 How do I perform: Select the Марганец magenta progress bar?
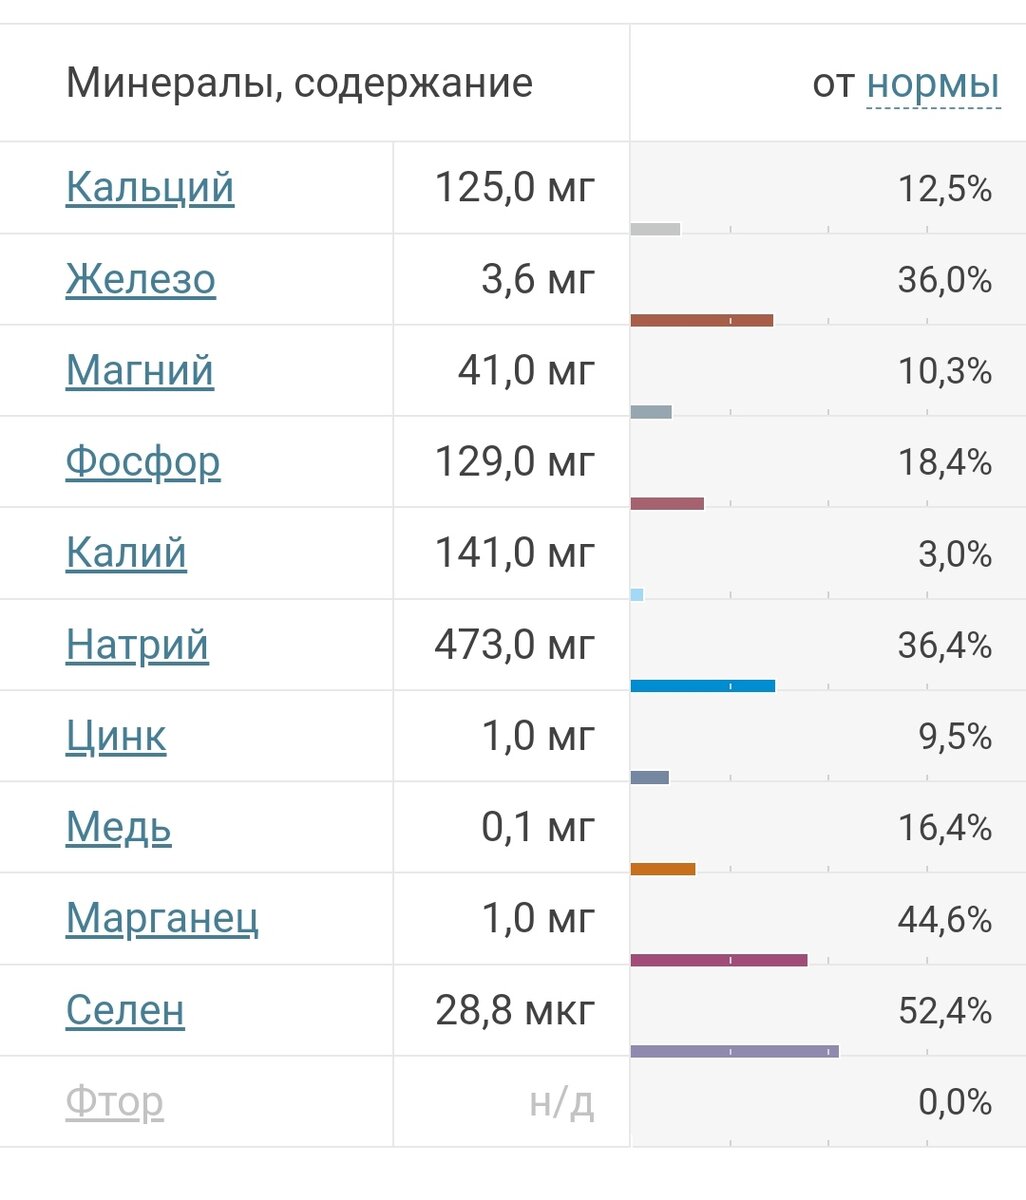coord(720,960)
